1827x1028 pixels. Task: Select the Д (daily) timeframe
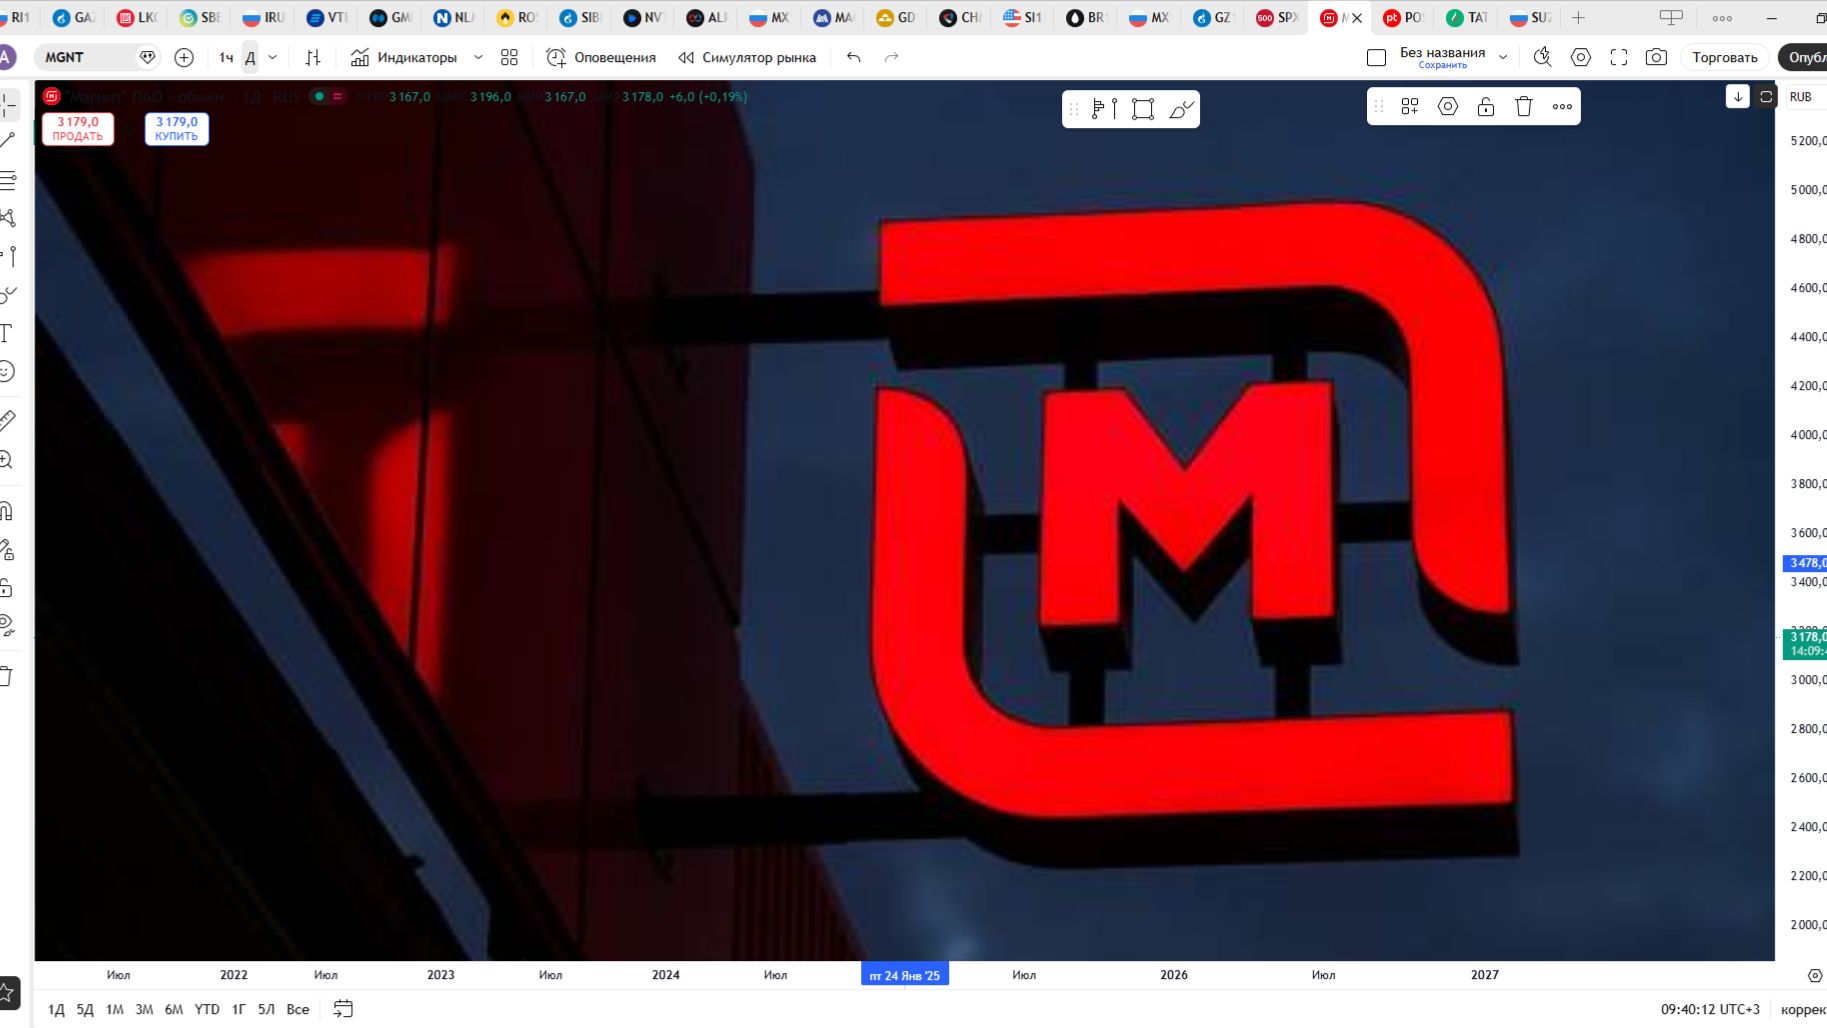pos(250,57)
